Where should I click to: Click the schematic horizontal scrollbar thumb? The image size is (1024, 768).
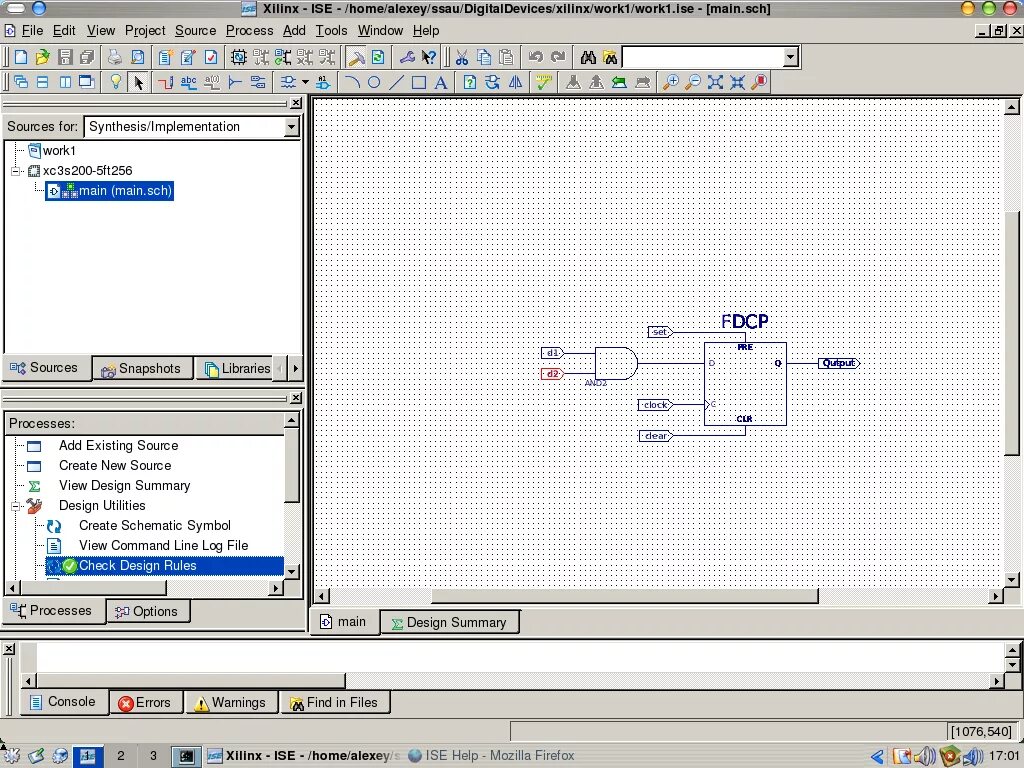point(624,596)
